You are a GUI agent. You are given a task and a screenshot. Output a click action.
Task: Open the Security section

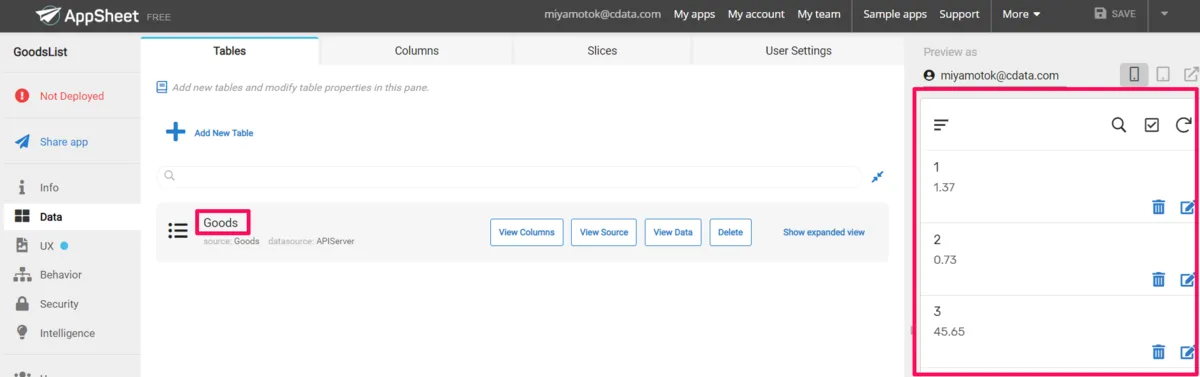coord(59,304)
